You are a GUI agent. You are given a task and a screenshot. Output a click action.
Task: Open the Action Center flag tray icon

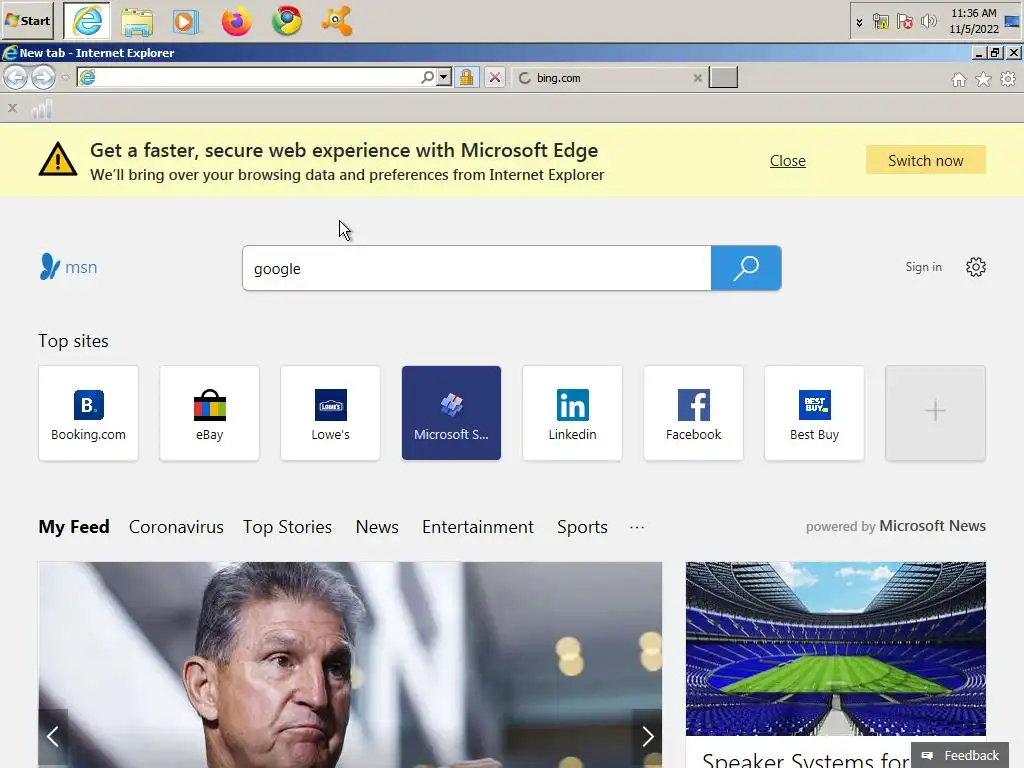[904, 22]
